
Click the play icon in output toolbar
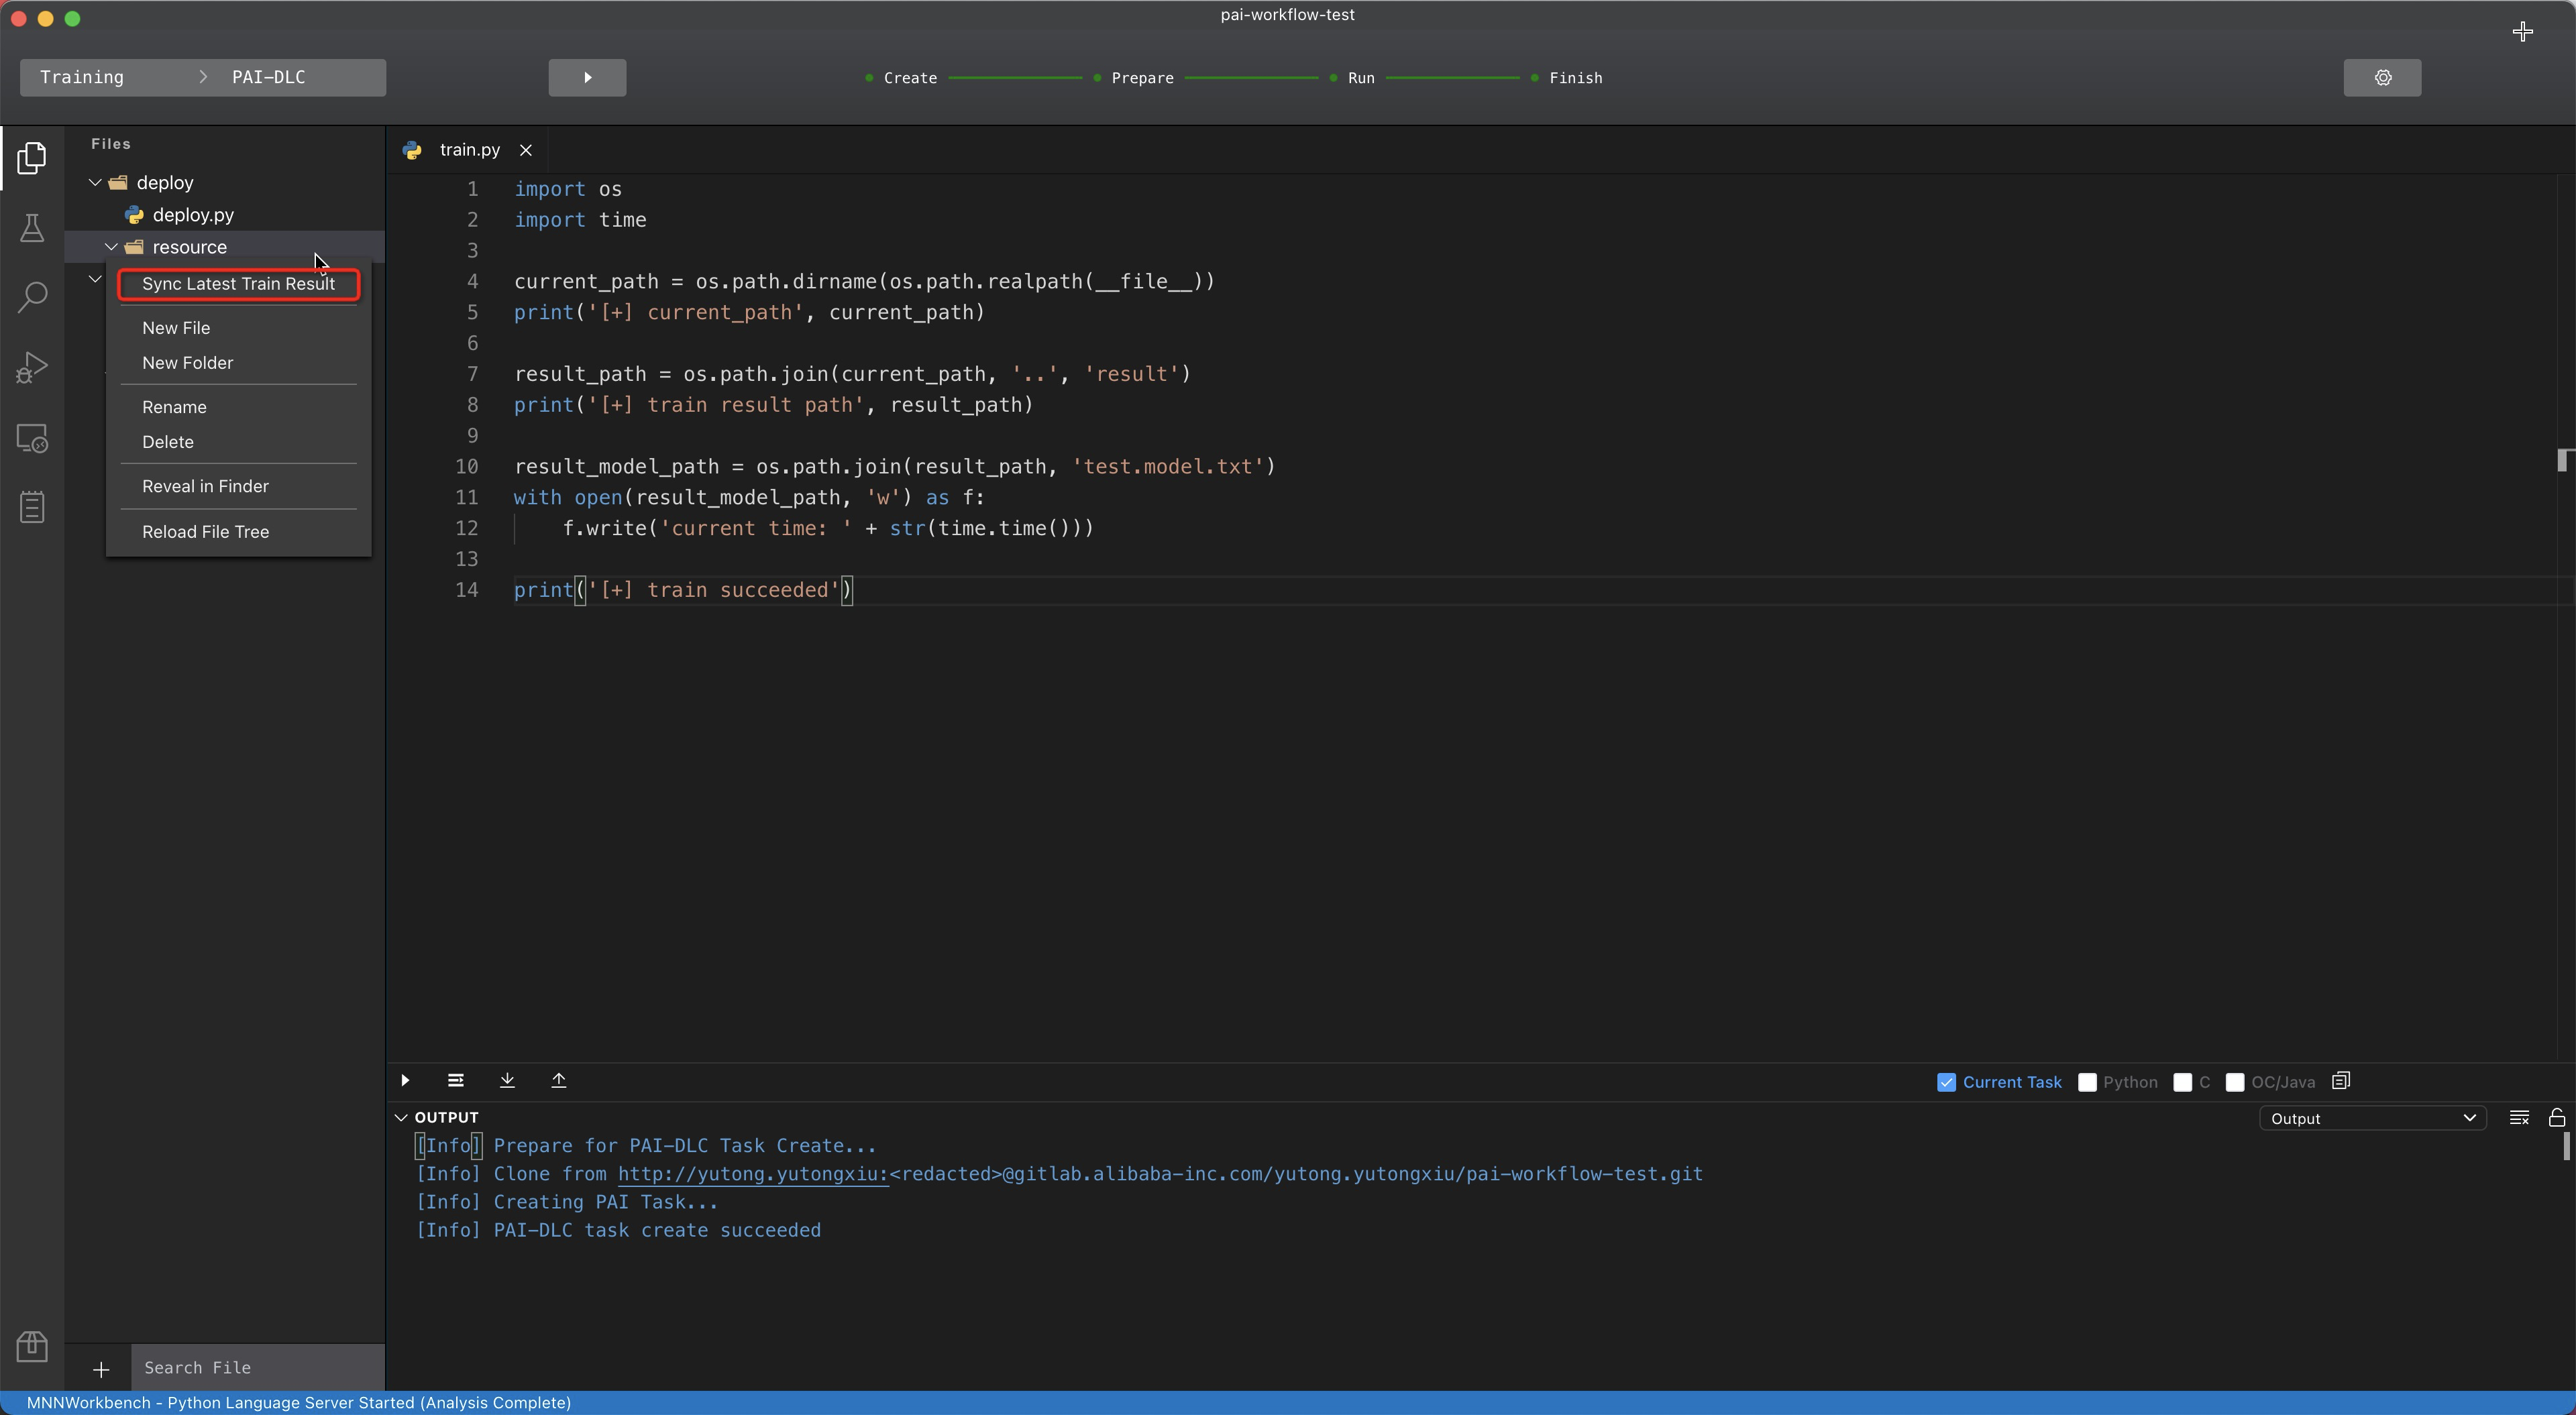coord(405,1080)
